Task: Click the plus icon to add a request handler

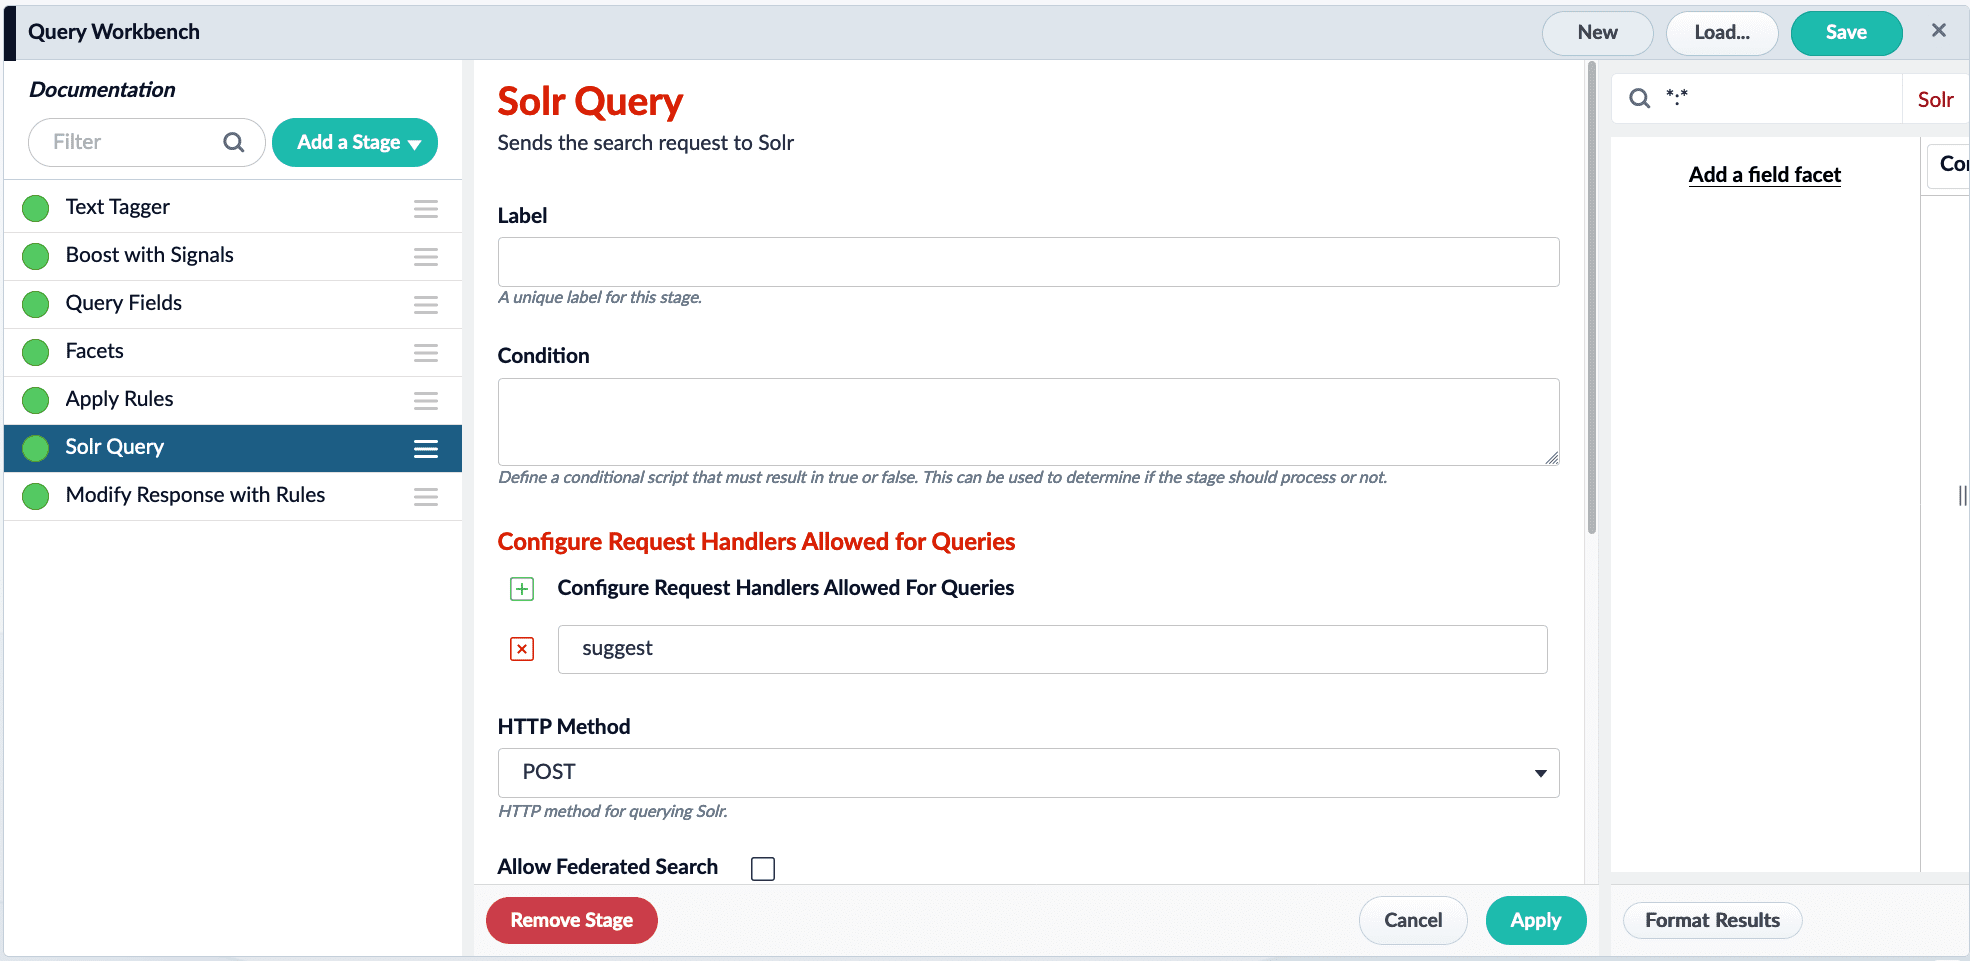Action: tap(521, 588)
